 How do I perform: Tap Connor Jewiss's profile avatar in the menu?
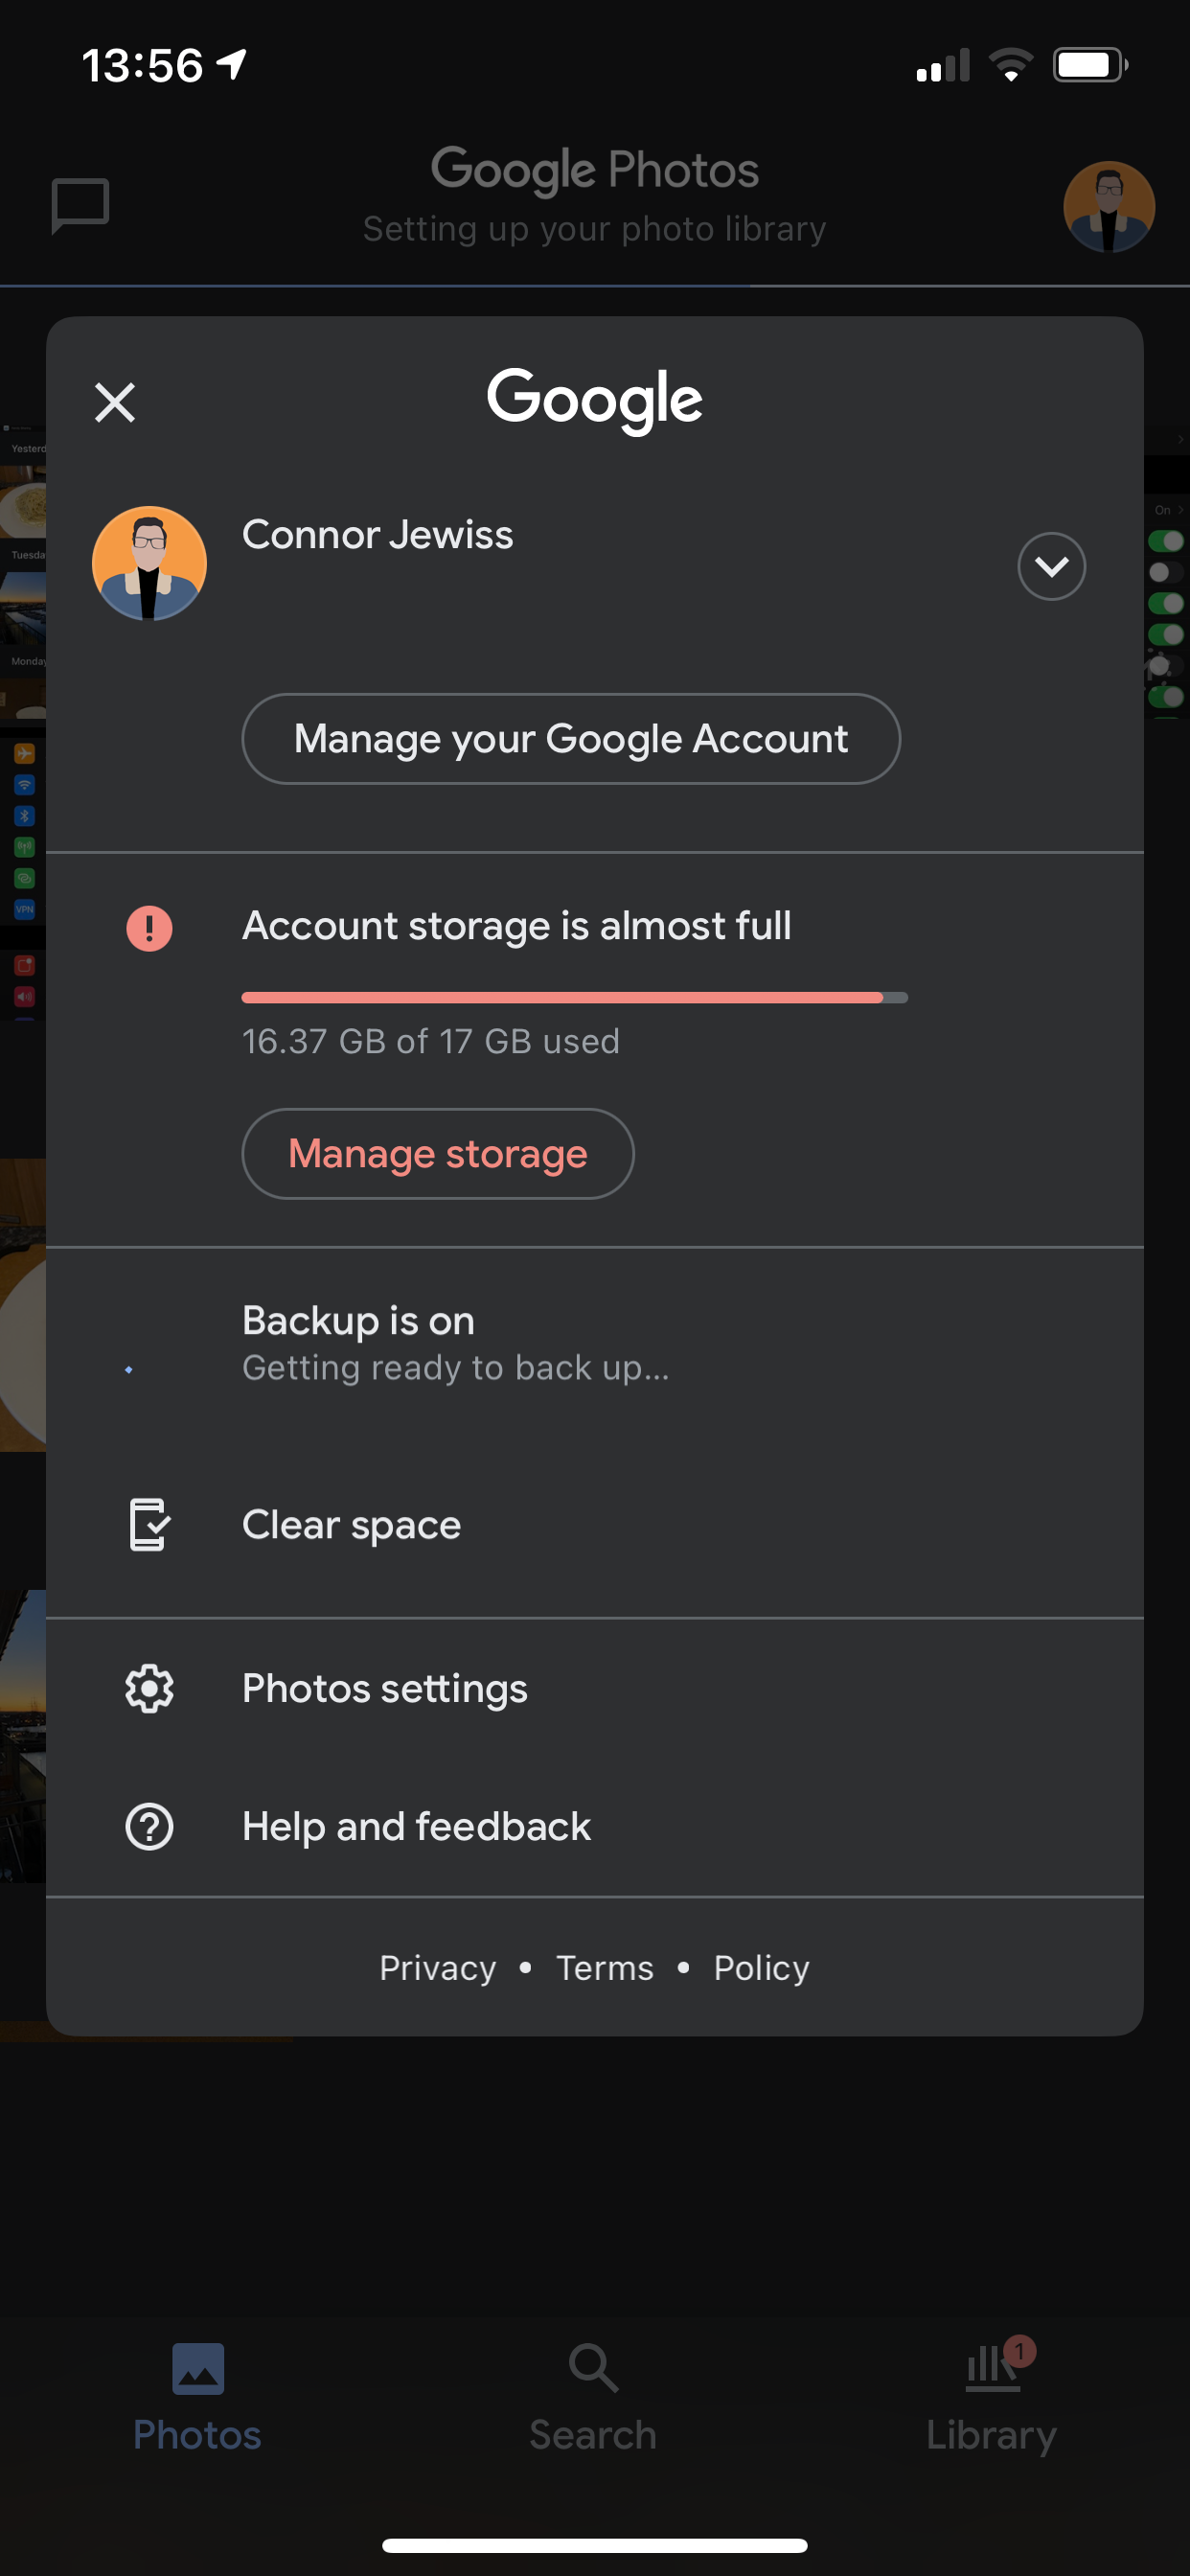(149, 563)
